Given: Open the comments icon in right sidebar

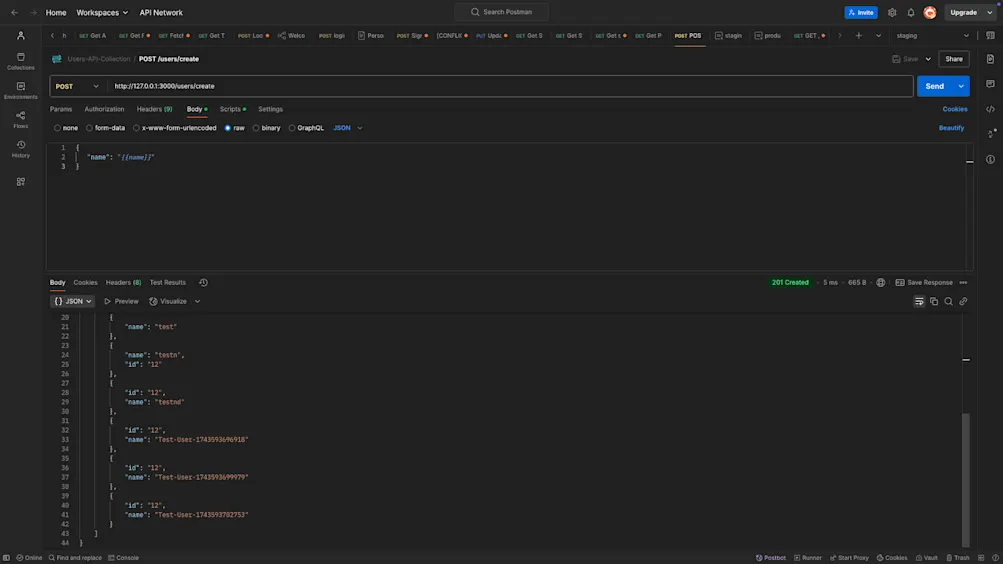Looking at the screenshot, I should (x=990, y=84).
